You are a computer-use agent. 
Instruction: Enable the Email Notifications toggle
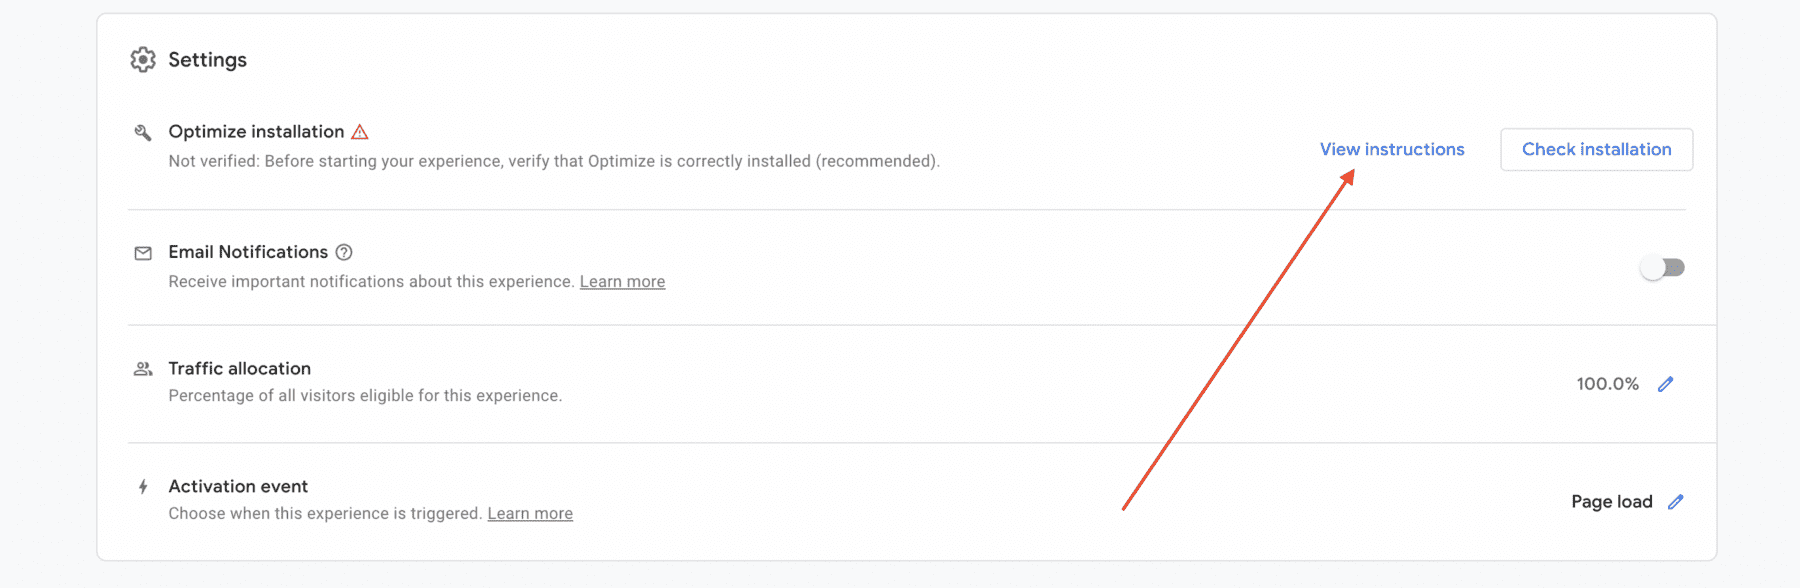coord(1662,268)
